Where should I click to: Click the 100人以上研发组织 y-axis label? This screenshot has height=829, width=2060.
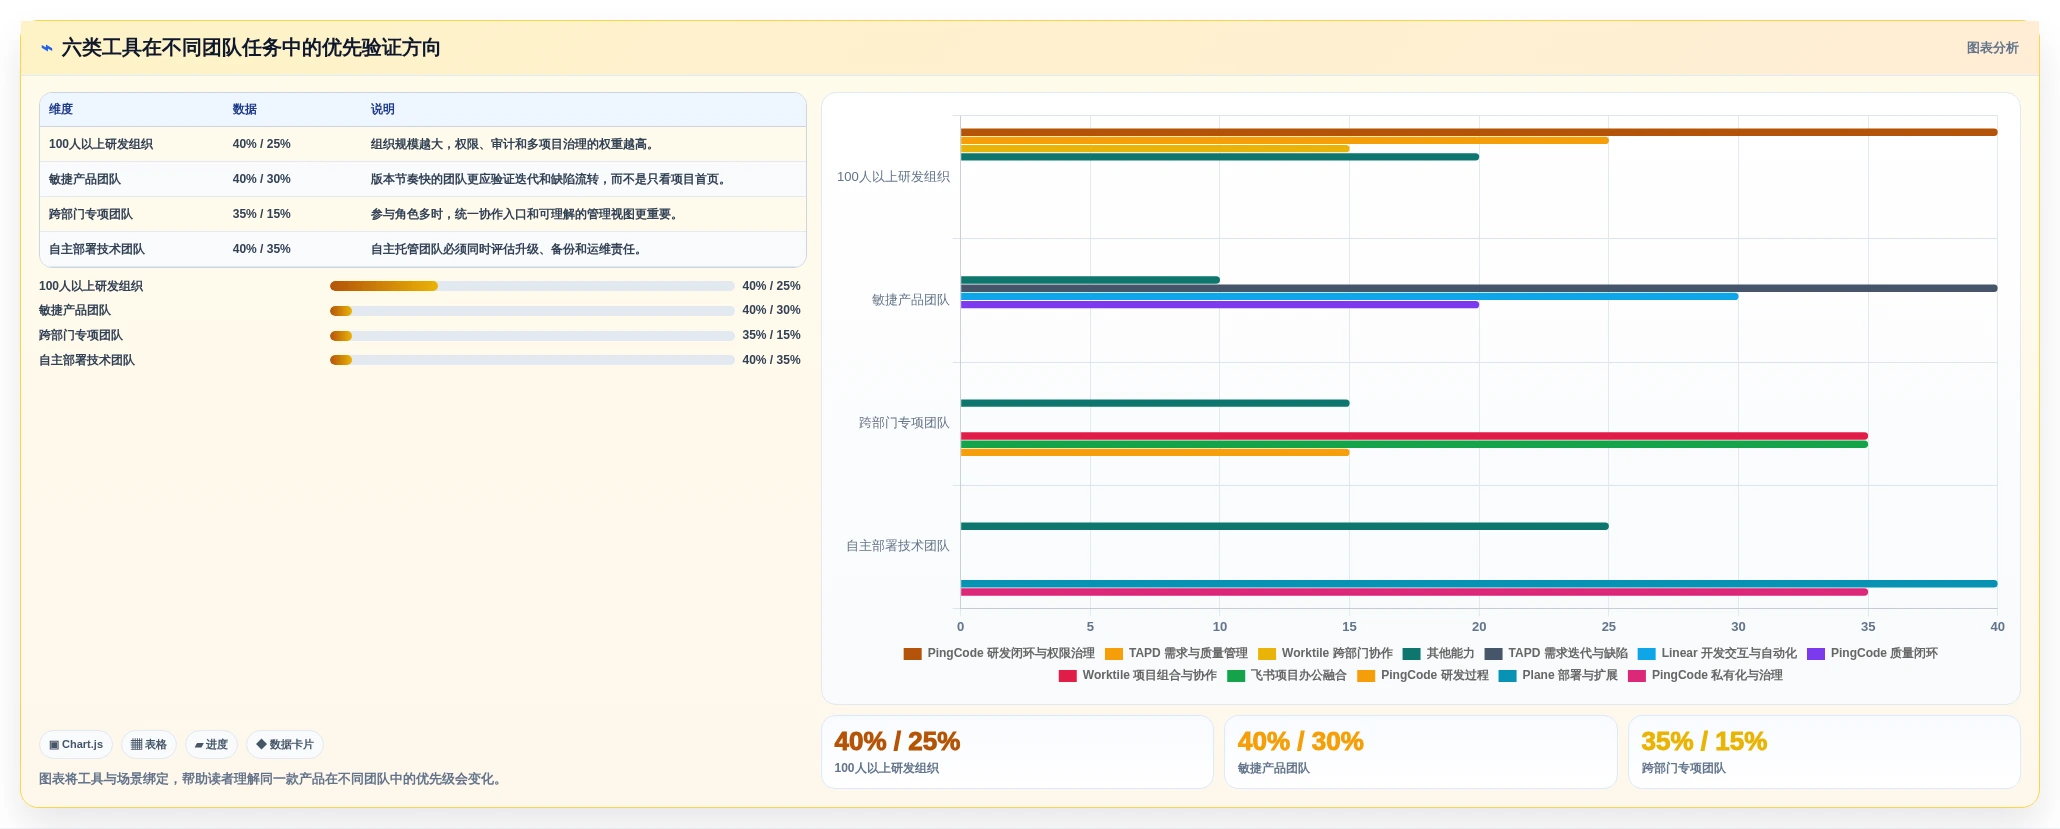[x=893, y=177]
